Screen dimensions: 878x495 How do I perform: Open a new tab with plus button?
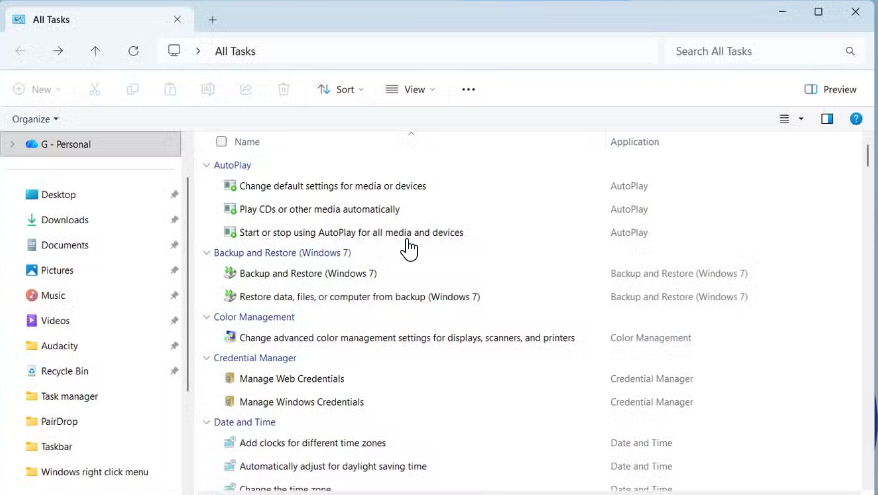[212, 19]
